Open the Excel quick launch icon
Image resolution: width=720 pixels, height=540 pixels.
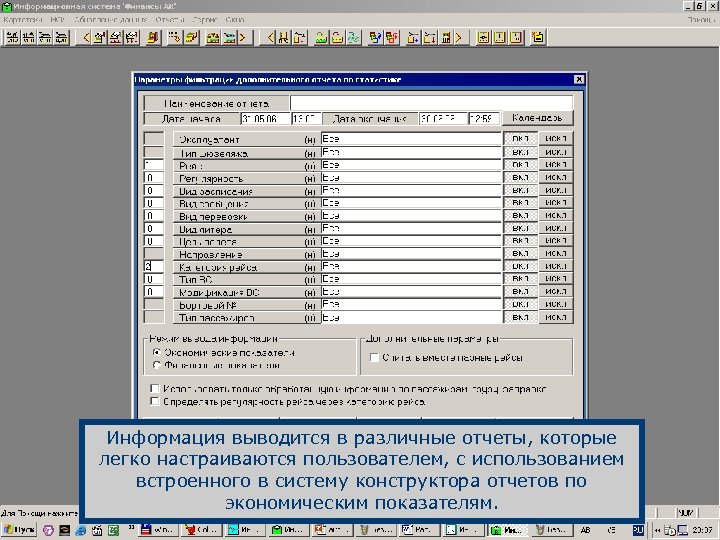113,530
